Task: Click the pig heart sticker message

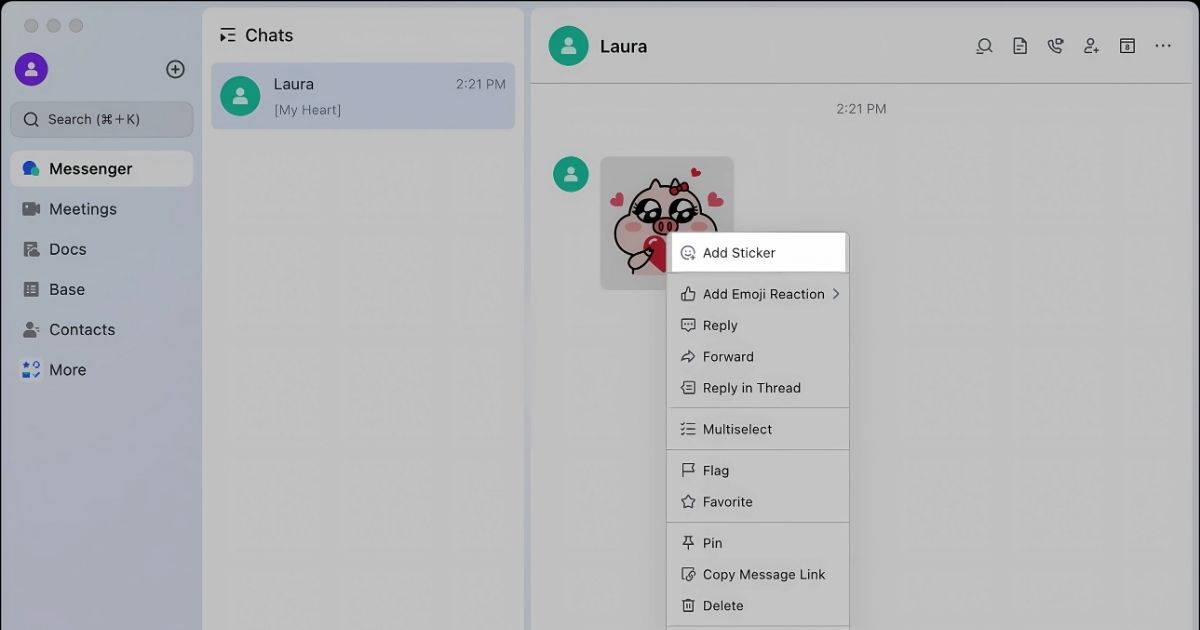Action: [667, 223]
